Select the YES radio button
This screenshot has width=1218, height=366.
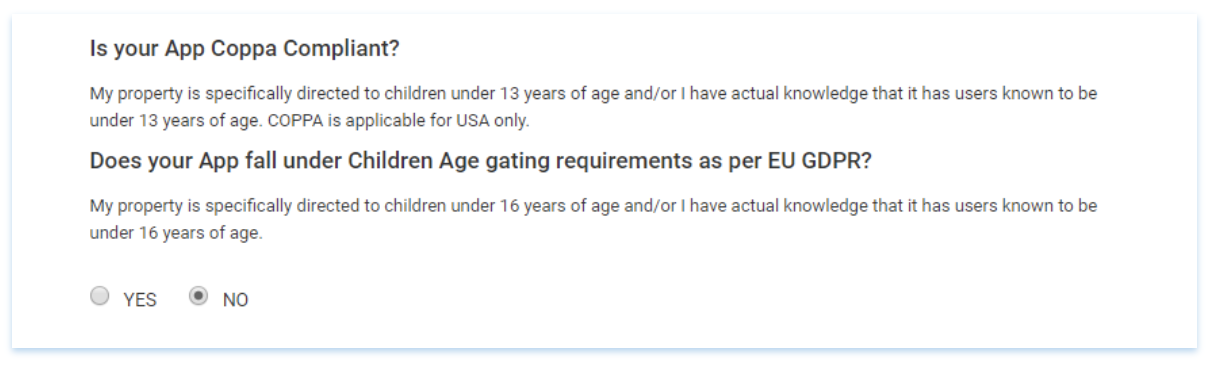coord(98,297)
